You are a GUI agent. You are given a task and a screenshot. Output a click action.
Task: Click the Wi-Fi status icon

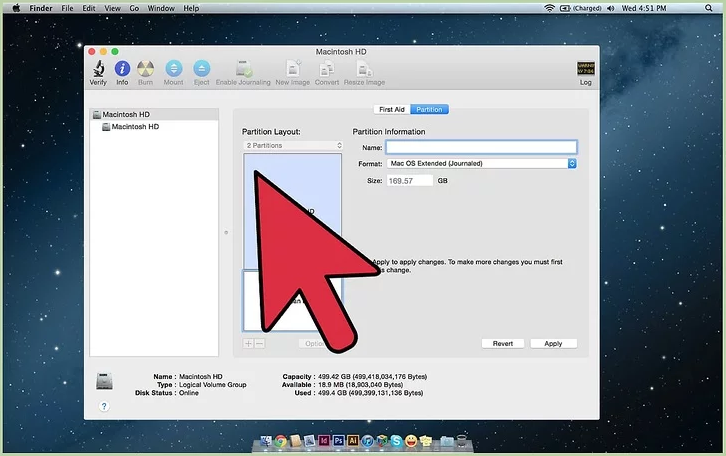tap(549, 8)
